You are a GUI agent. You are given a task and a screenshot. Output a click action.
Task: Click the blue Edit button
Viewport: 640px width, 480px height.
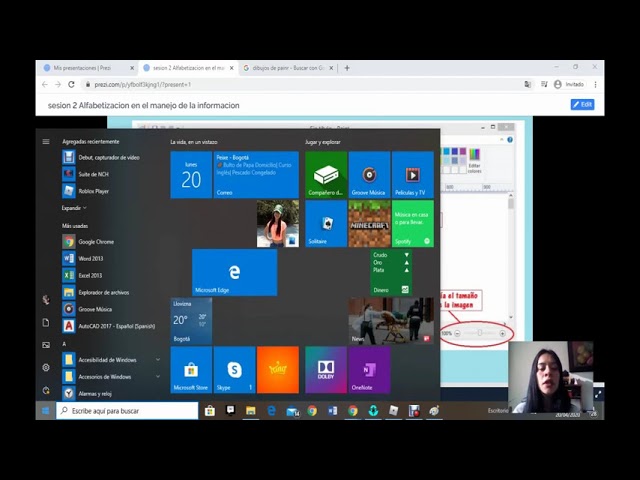(582, 104)
